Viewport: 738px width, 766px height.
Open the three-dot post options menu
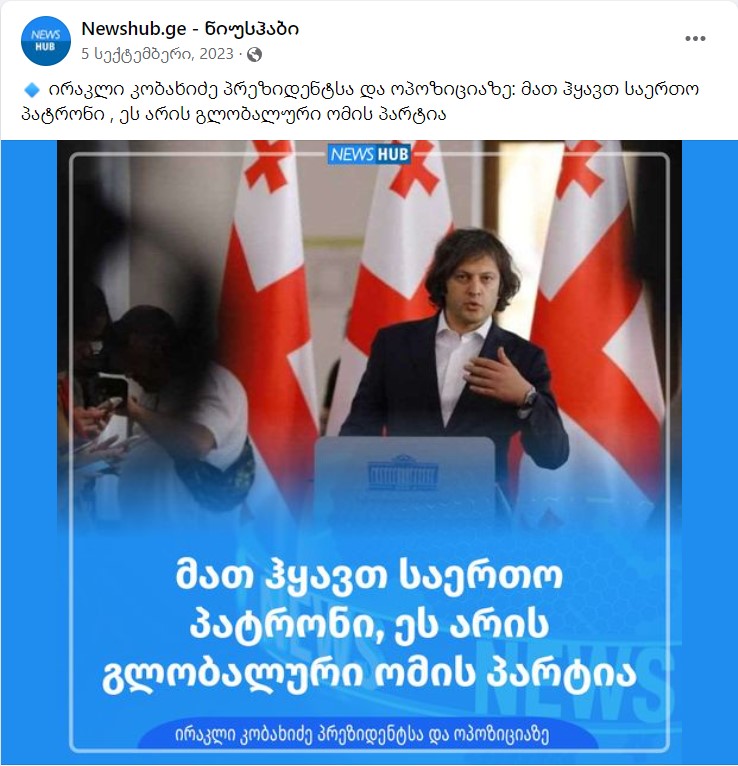695,39
